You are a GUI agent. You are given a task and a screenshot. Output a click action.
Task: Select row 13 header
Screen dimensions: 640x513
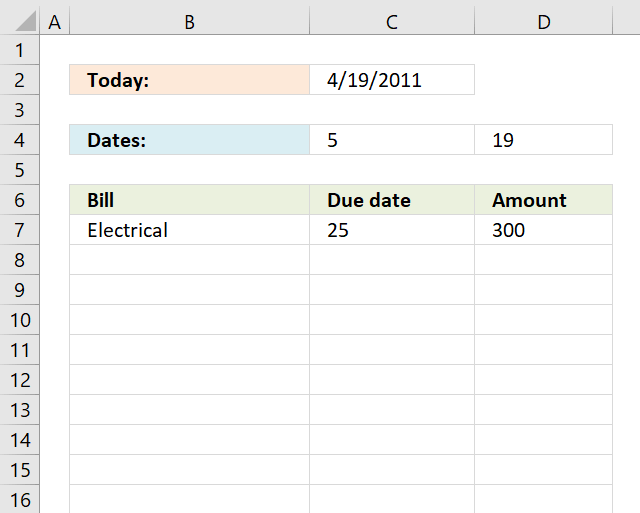pos(19,410)
